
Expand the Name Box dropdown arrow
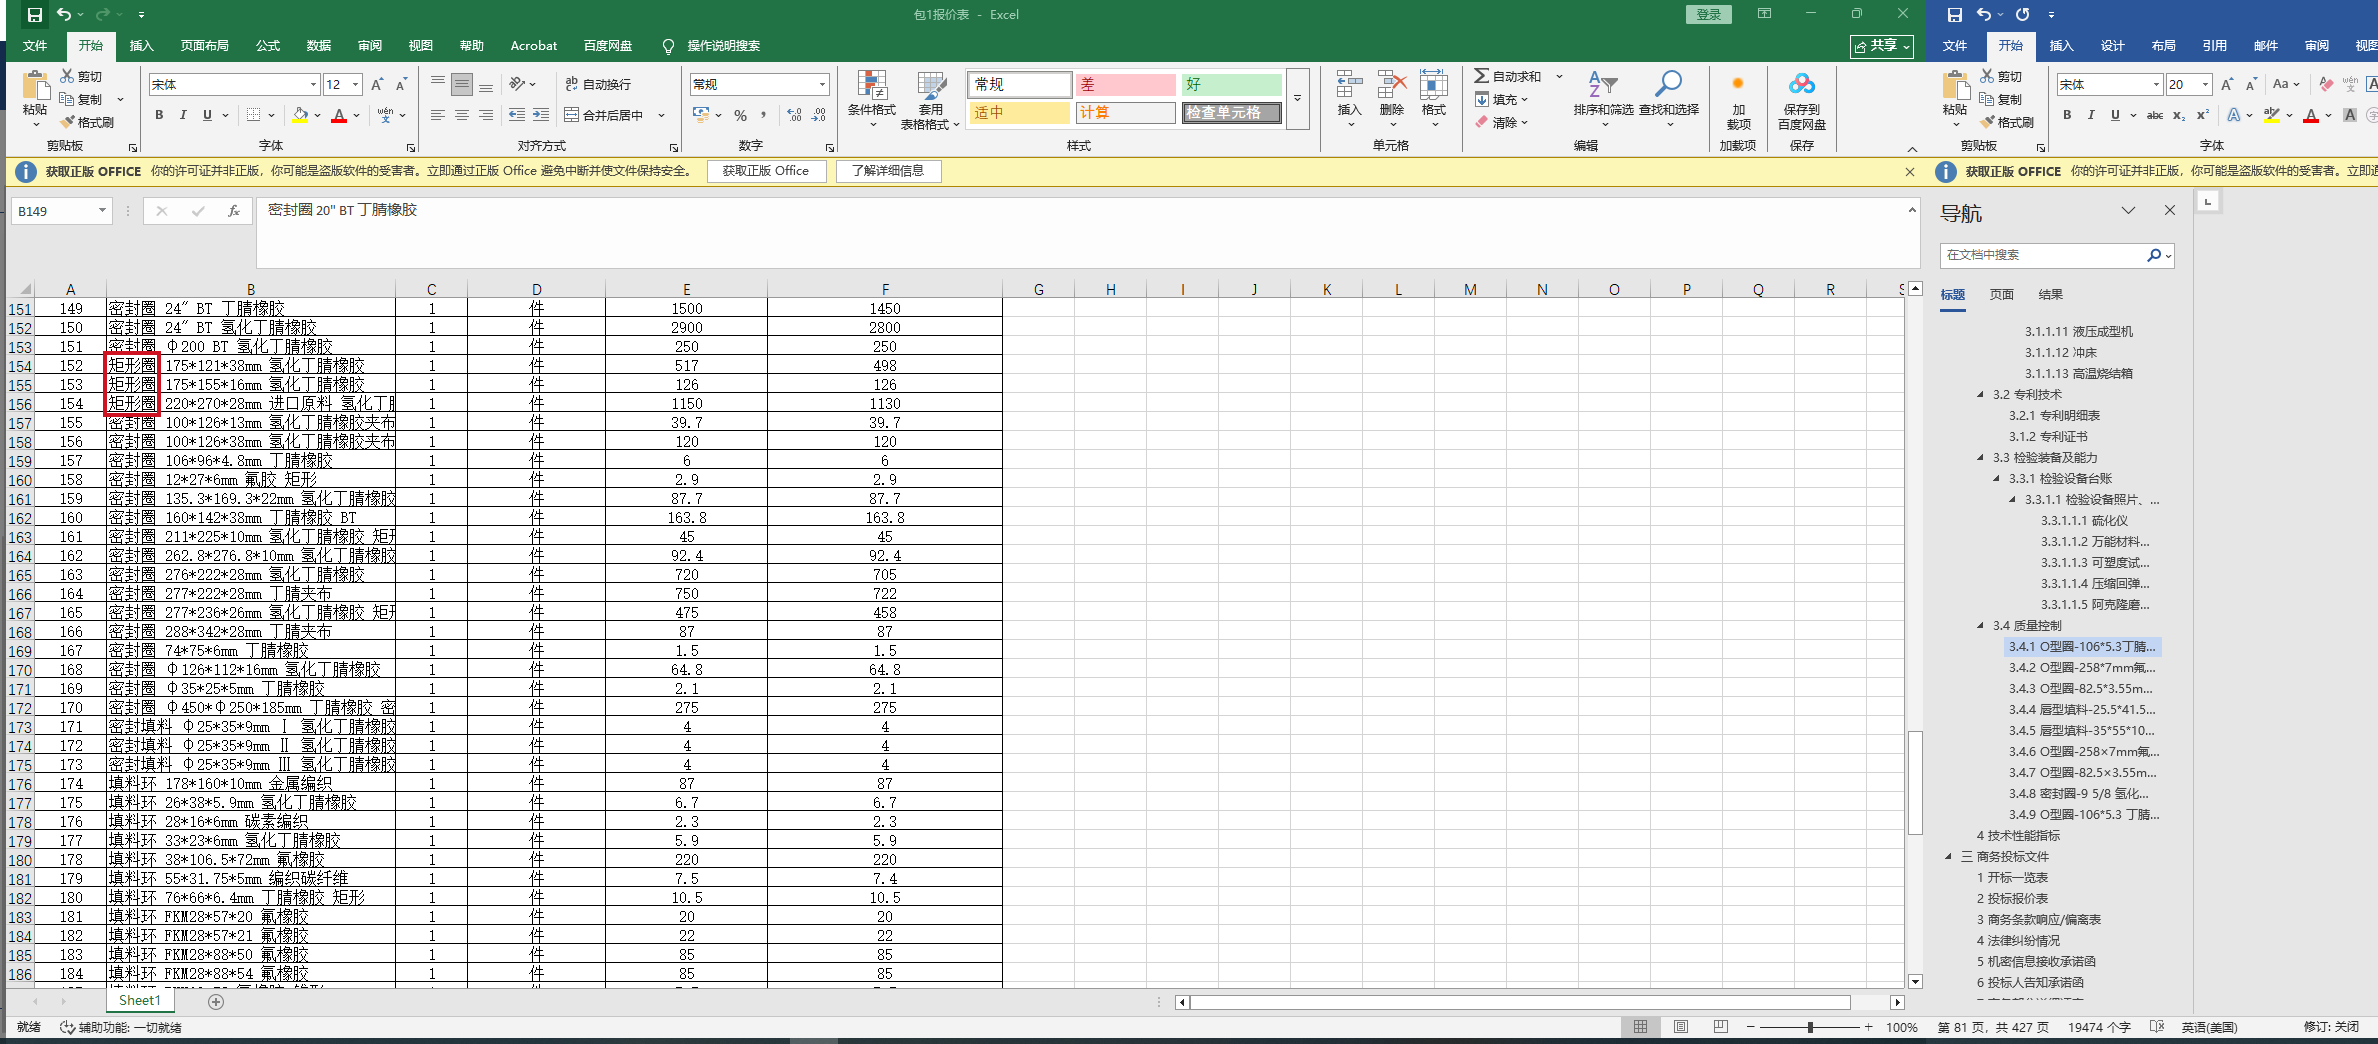click(x=102, y=211)
